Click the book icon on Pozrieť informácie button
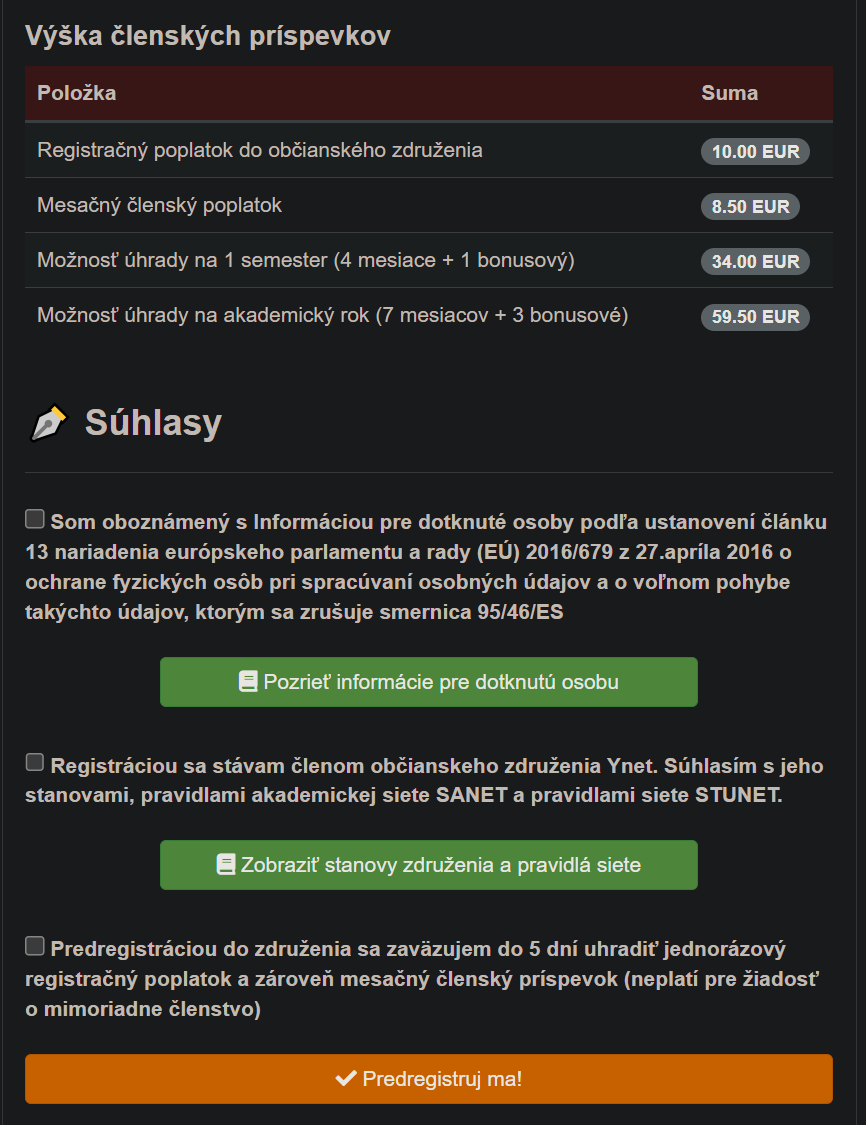Viewport: 866px width, 1125px height. [248, 682]
